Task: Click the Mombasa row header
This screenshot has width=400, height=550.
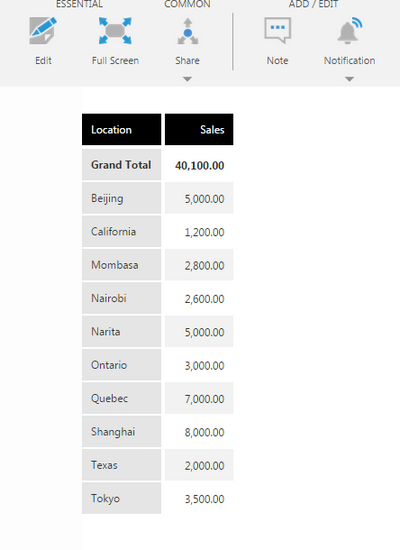Action: [121, 265]
